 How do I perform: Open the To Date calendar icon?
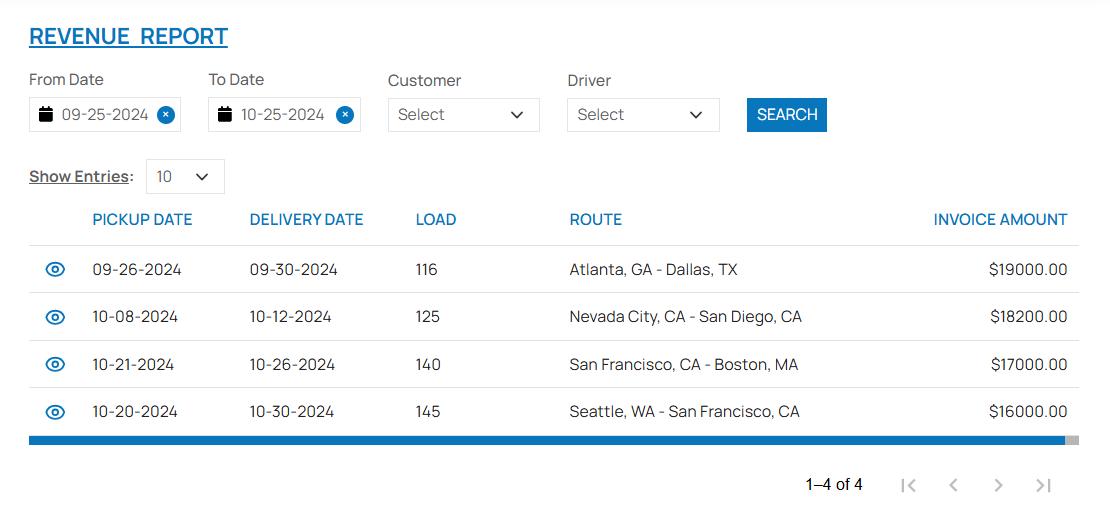pos(225,115)
